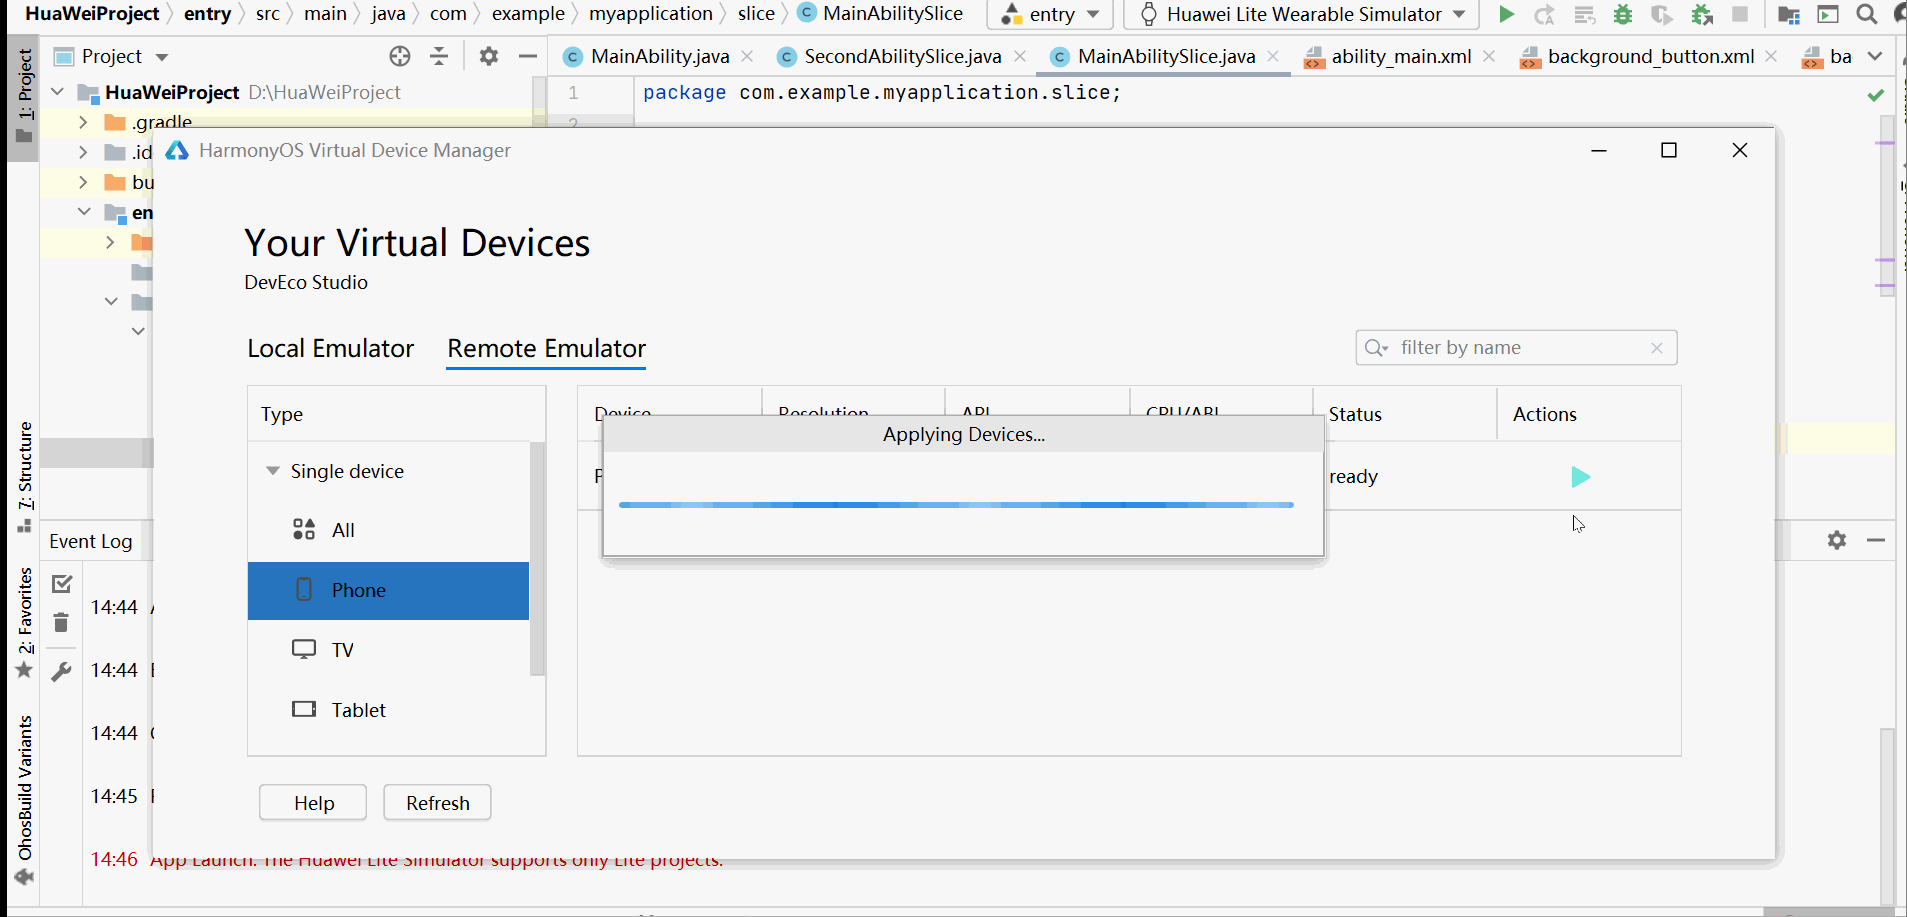Click the terminal window icon in toolbar
This screenshot has width=1907, height=917.
1828,14
